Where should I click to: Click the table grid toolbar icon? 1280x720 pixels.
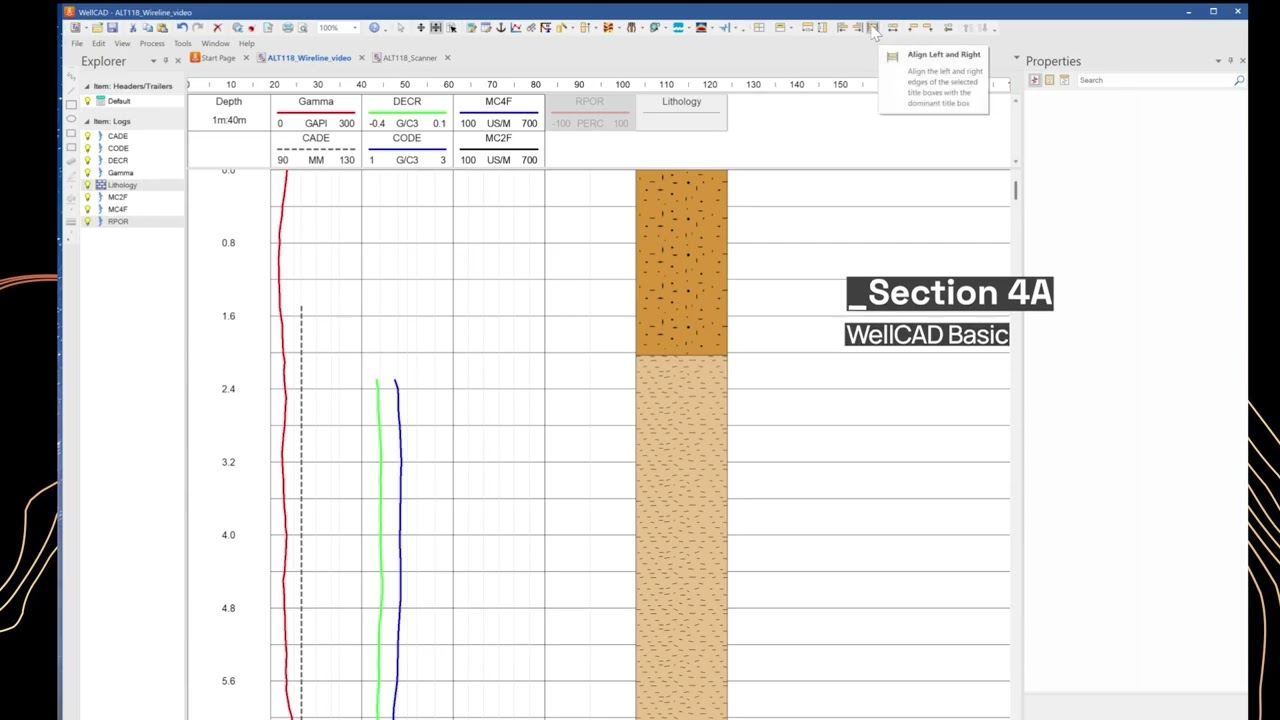(759, 28)
